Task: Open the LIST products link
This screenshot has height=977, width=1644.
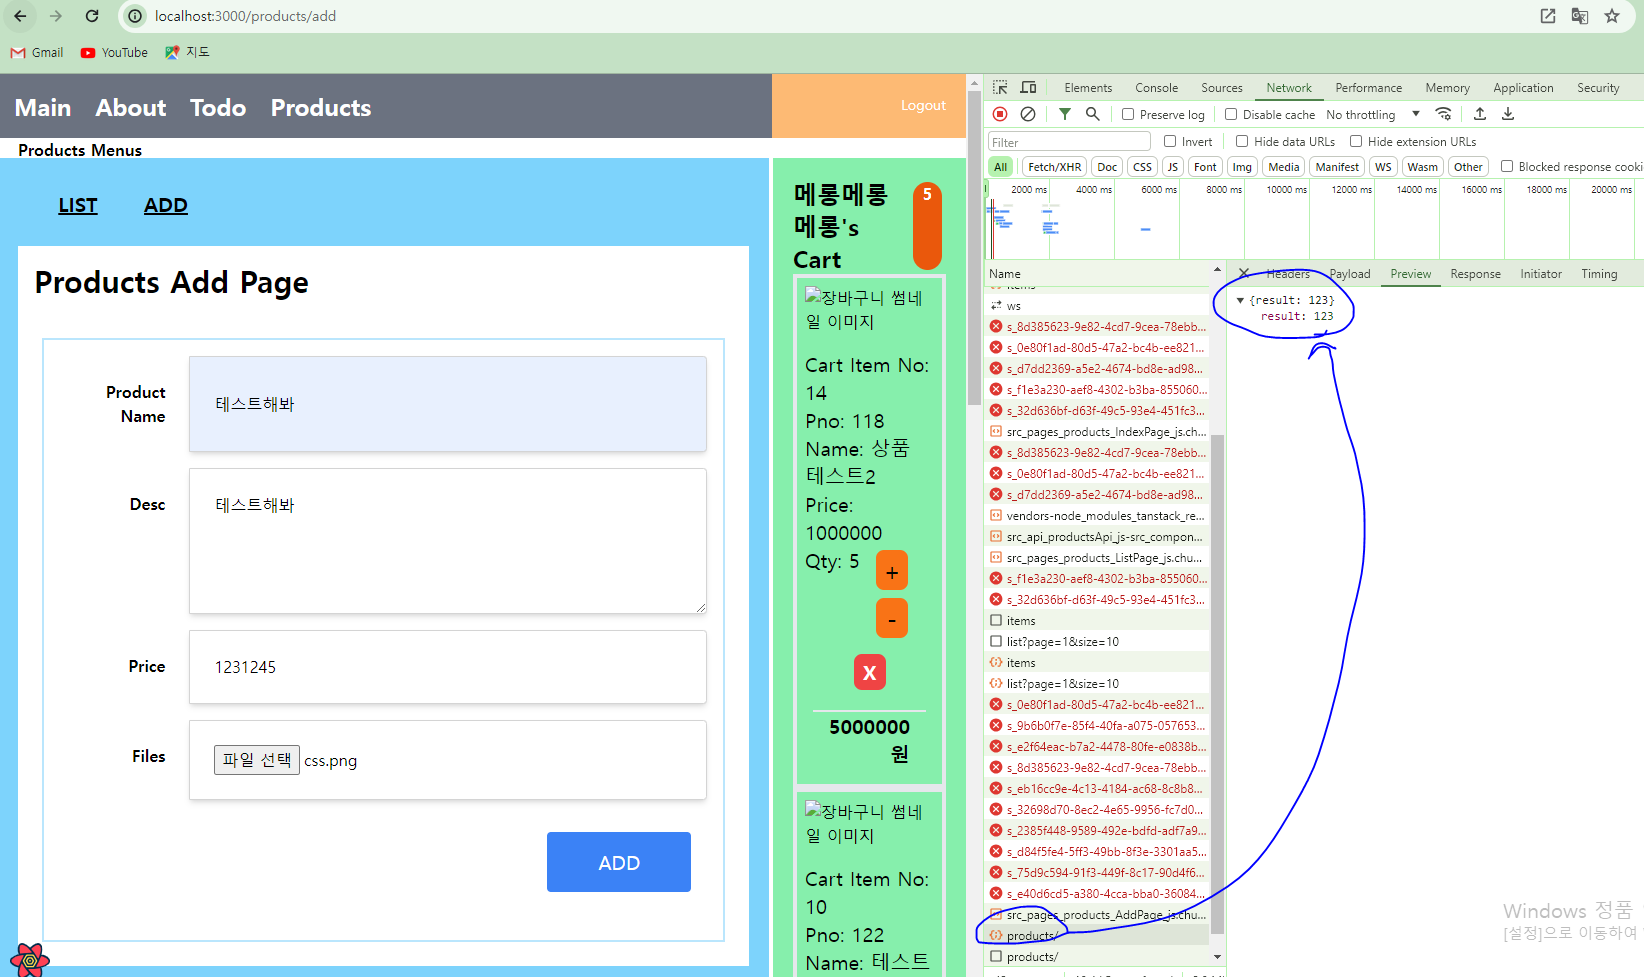Action: click(78, 205)
